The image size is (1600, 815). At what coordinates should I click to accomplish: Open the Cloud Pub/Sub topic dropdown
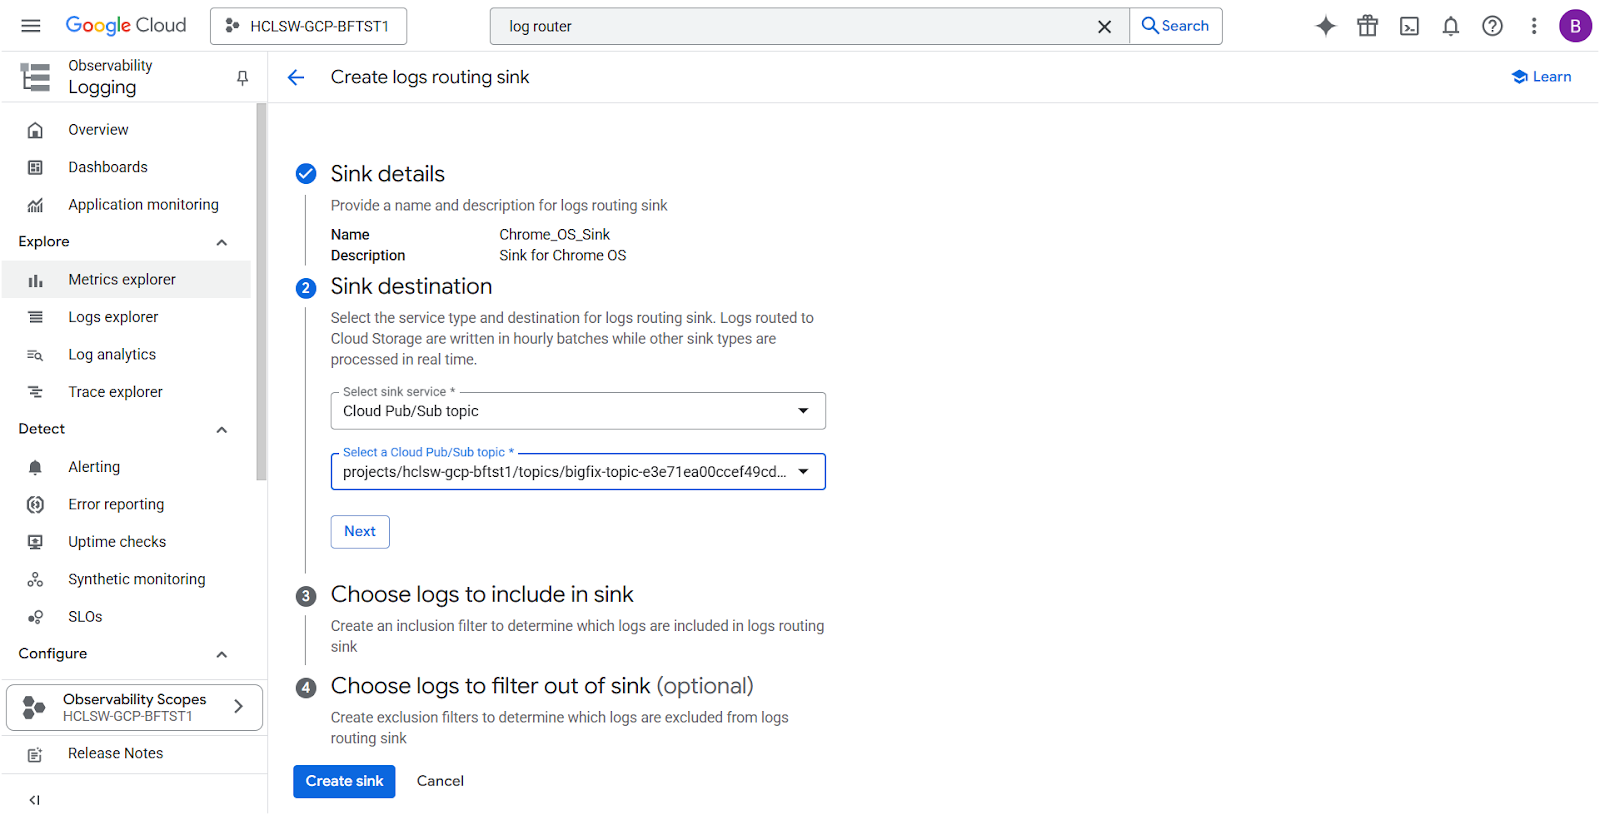click(x=578, y=472)
